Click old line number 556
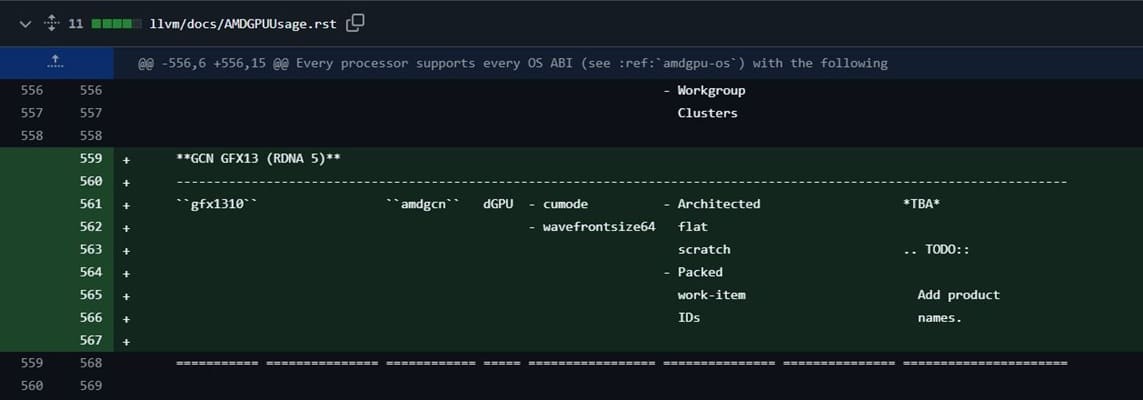 pos(31,90)
